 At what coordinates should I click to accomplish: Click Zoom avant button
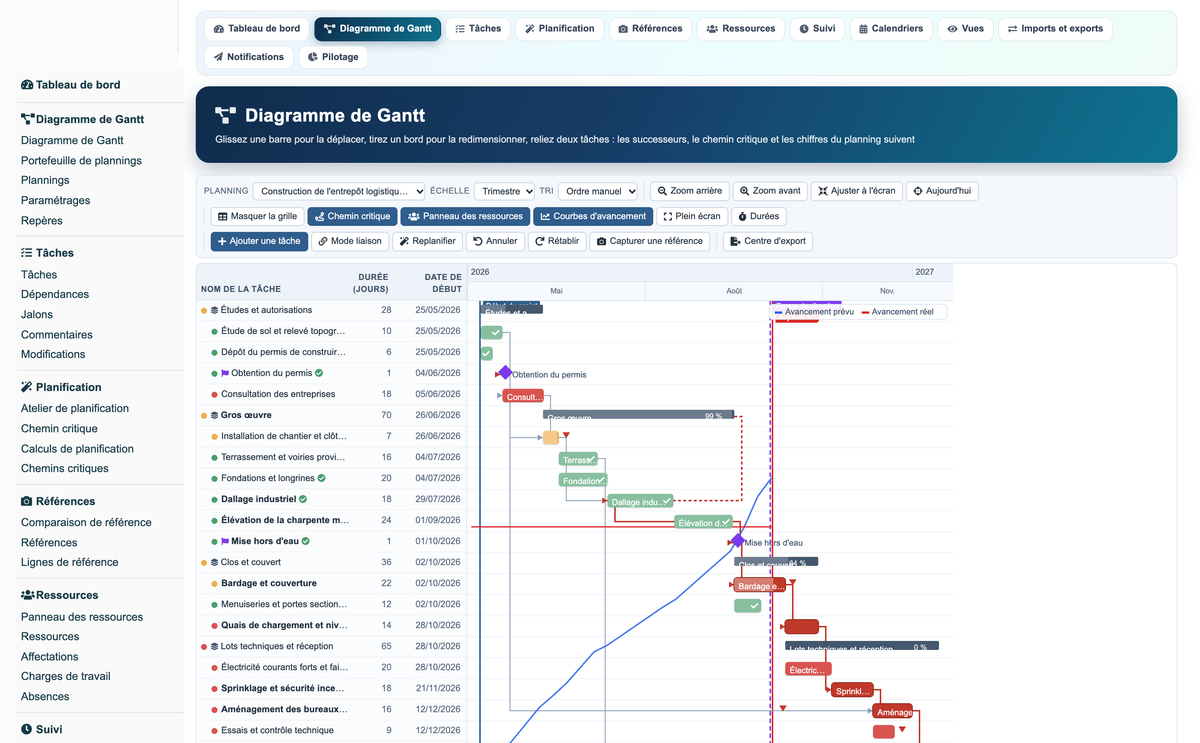770,191
